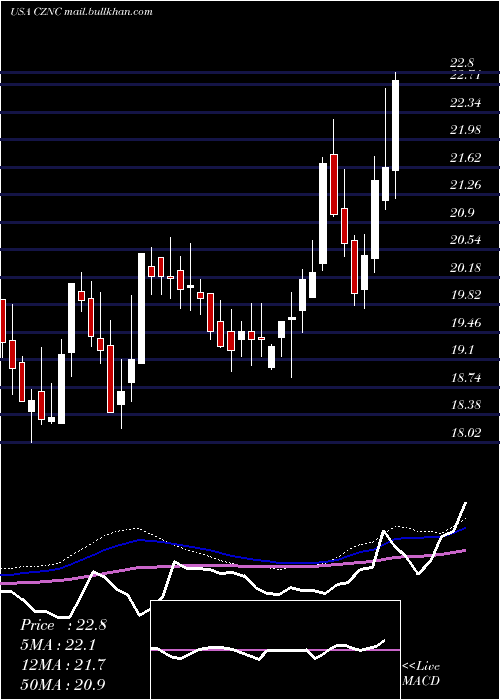Select the 18.02 price axis label
The width and height of the screenshot is (500, 700).
(x=466, y=433)
